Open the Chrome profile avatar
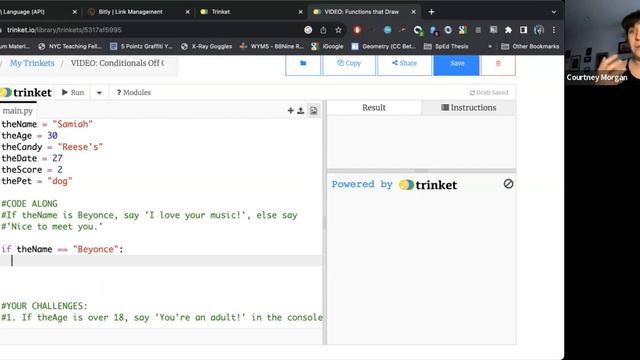The width and height of the screenshot is (640, 360). tap(539, 30)
